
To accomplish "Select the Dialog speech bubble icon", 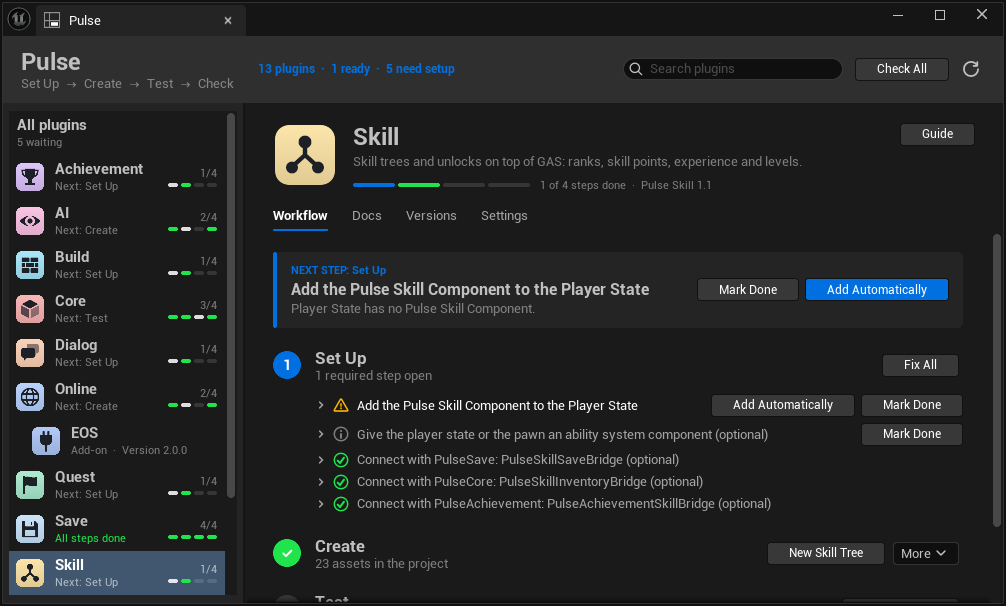I will (30, 353).
